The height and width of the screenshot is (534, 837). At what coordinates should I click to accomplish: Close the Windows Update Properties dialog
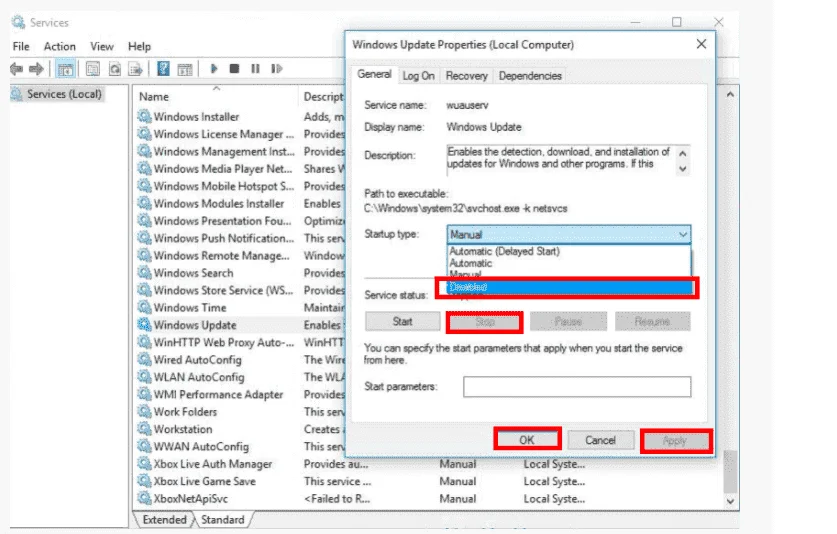[701, 44]
